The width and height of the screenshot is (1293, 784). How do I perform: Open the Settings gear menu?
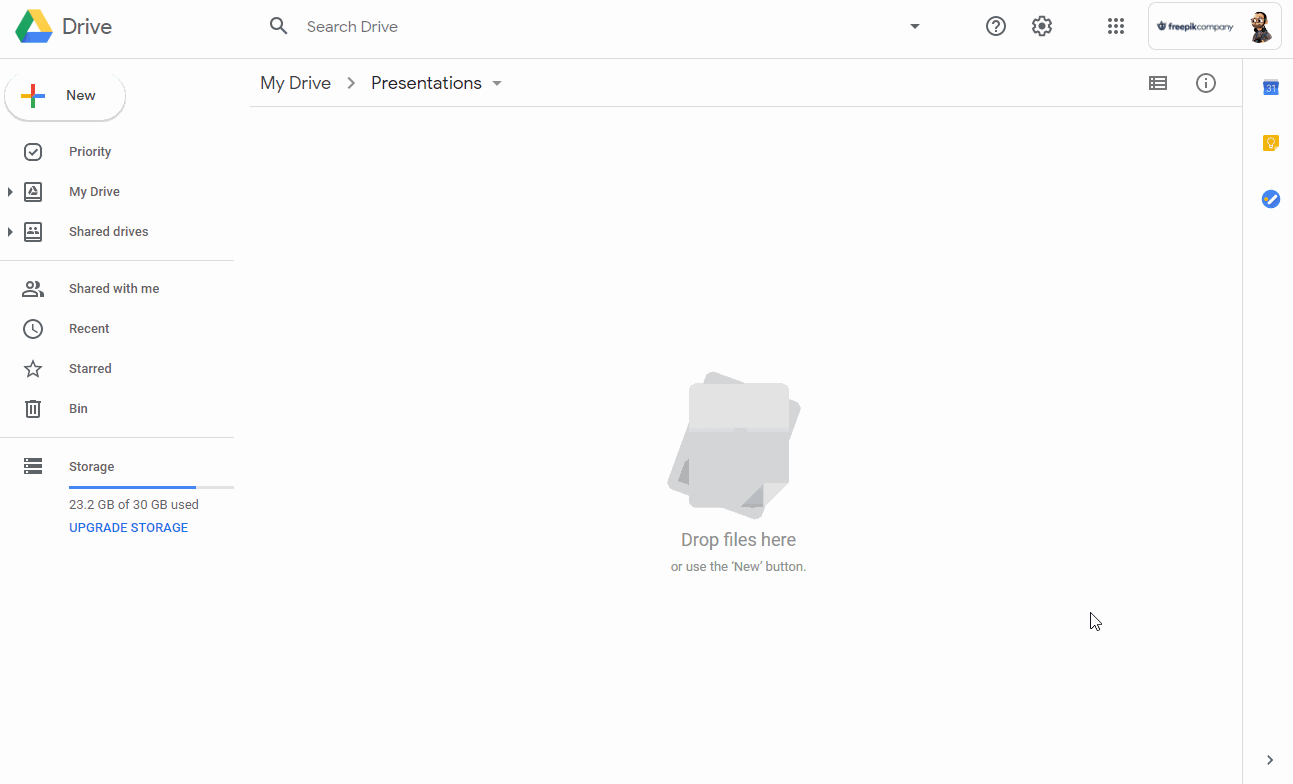[x=1042, y=27]
